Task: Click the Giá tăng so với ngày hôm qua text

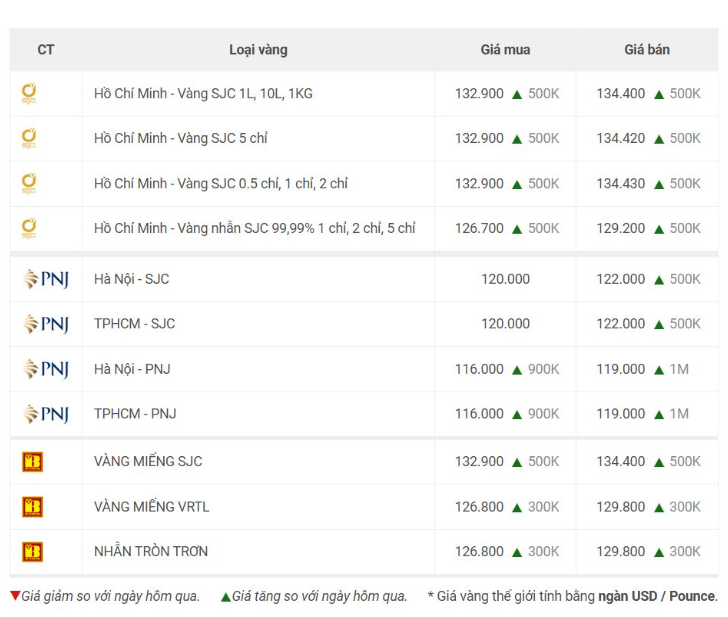Action: tap(319, 596)
